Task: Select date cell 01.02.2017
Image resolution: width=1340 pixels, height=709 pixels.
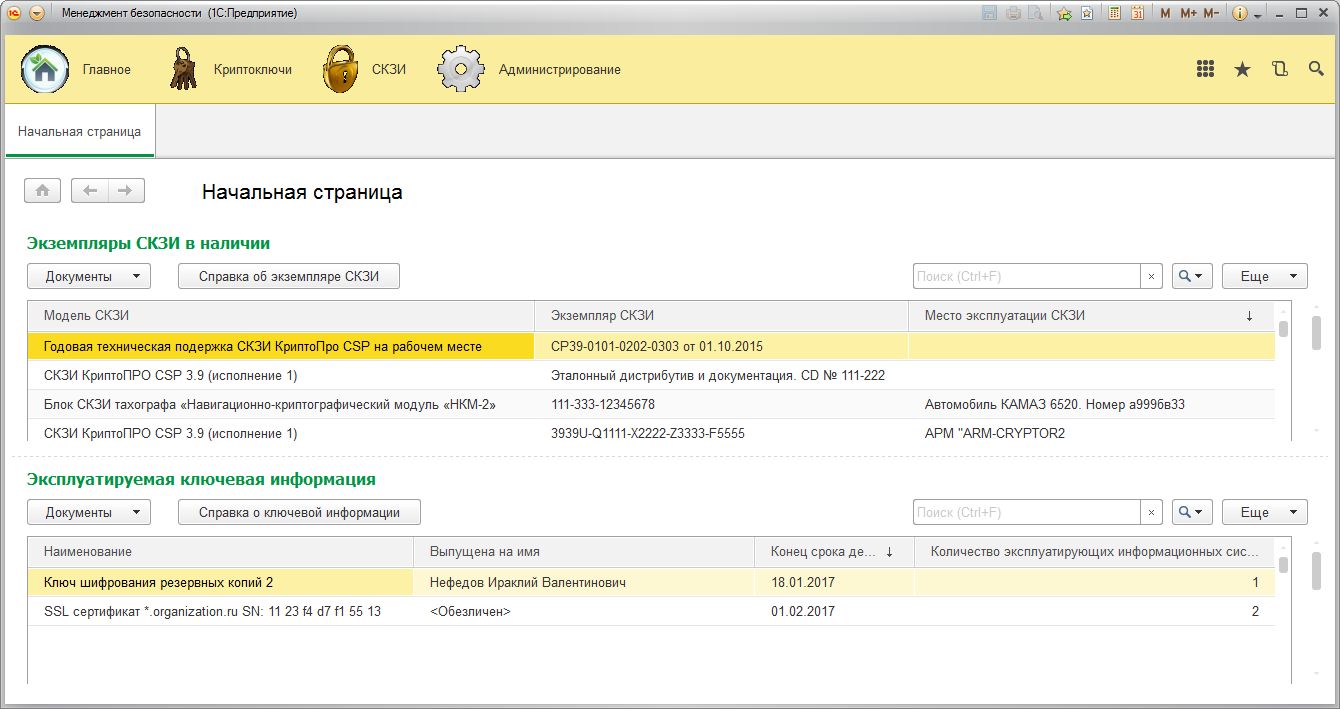Action: coord(834,611)
